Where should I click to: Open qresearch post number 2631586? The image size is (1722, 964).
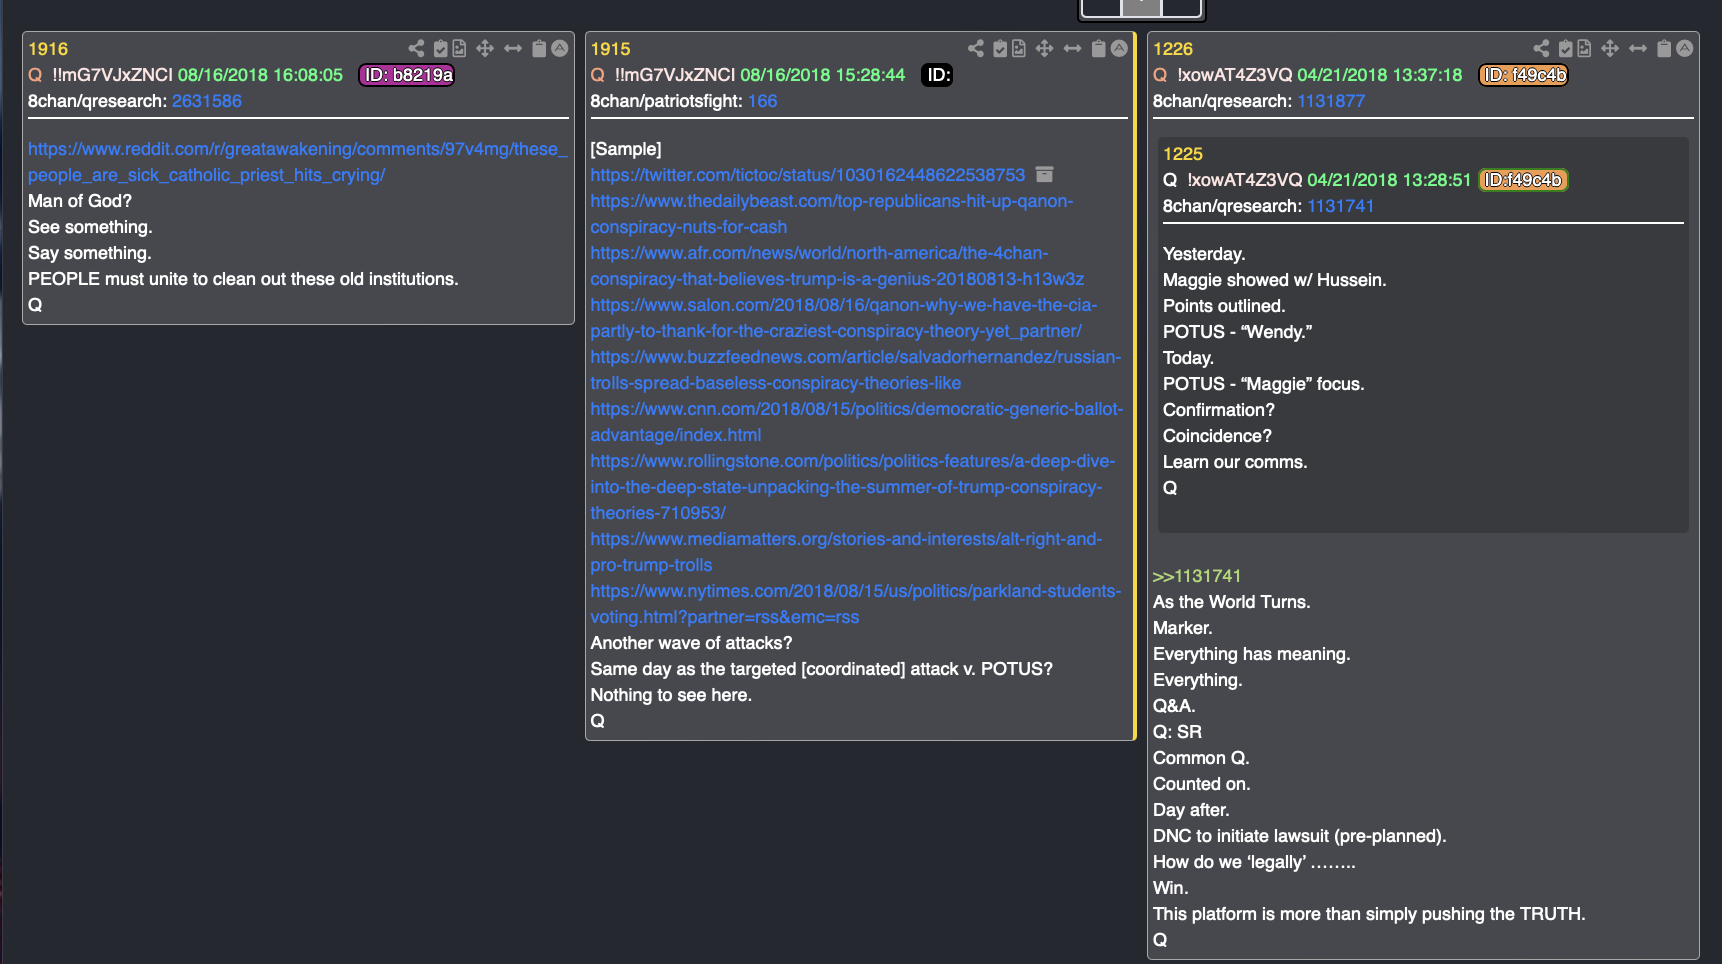(207, 101)
